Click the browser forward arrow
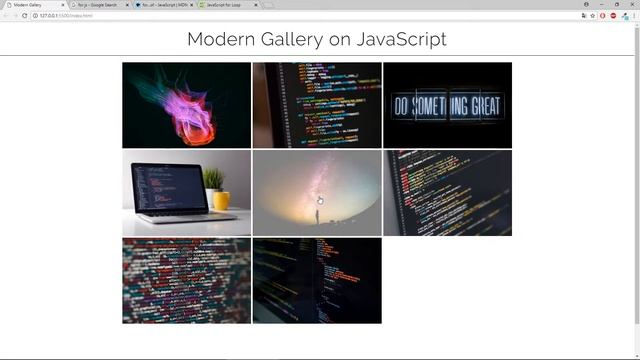This screenshot has width=640, height=360. 15,16
